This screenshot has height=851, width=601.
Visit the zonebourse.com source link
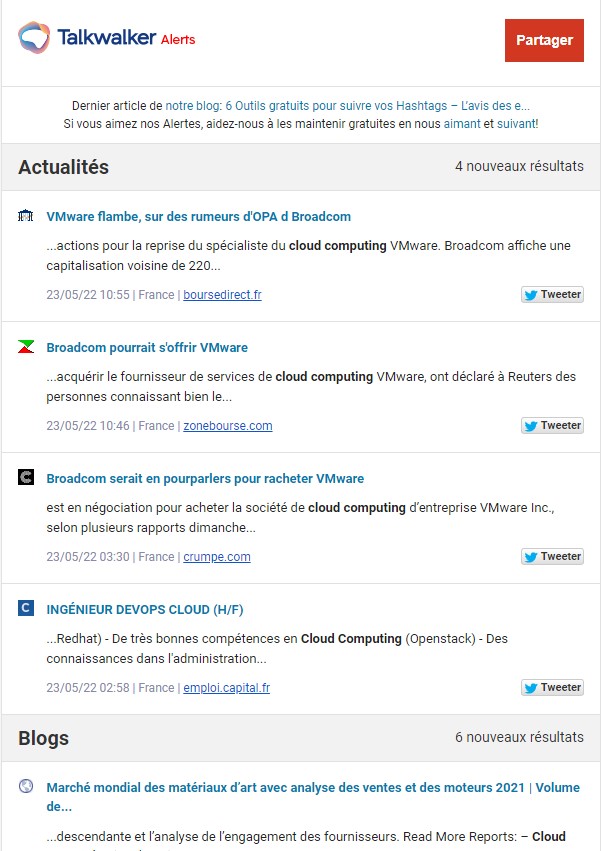pyautogui.click(x=227, y=426)
